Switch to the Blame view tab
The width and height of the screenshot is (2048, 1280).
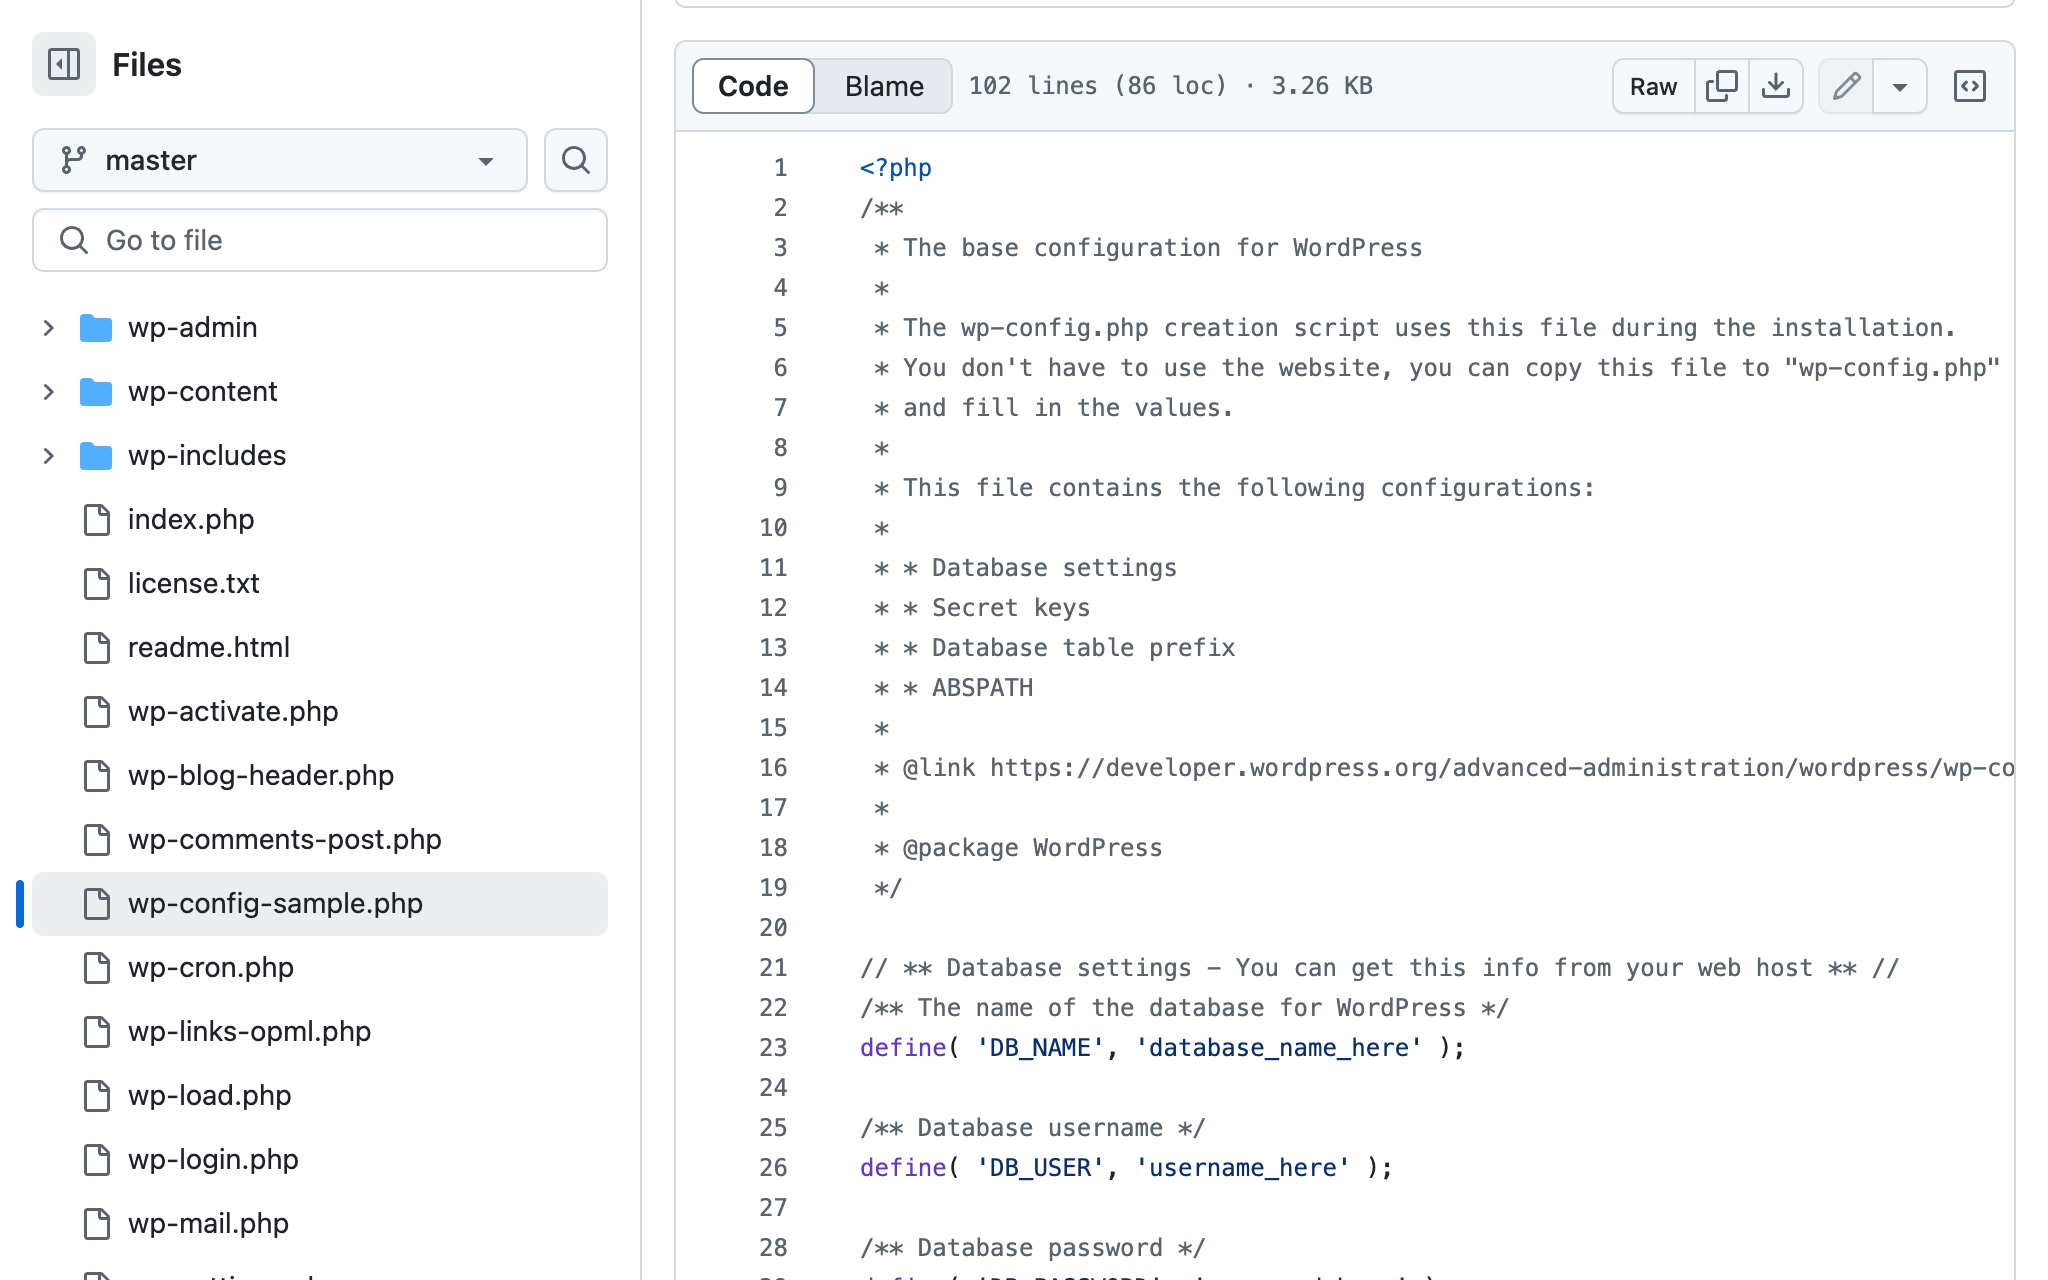884,86
